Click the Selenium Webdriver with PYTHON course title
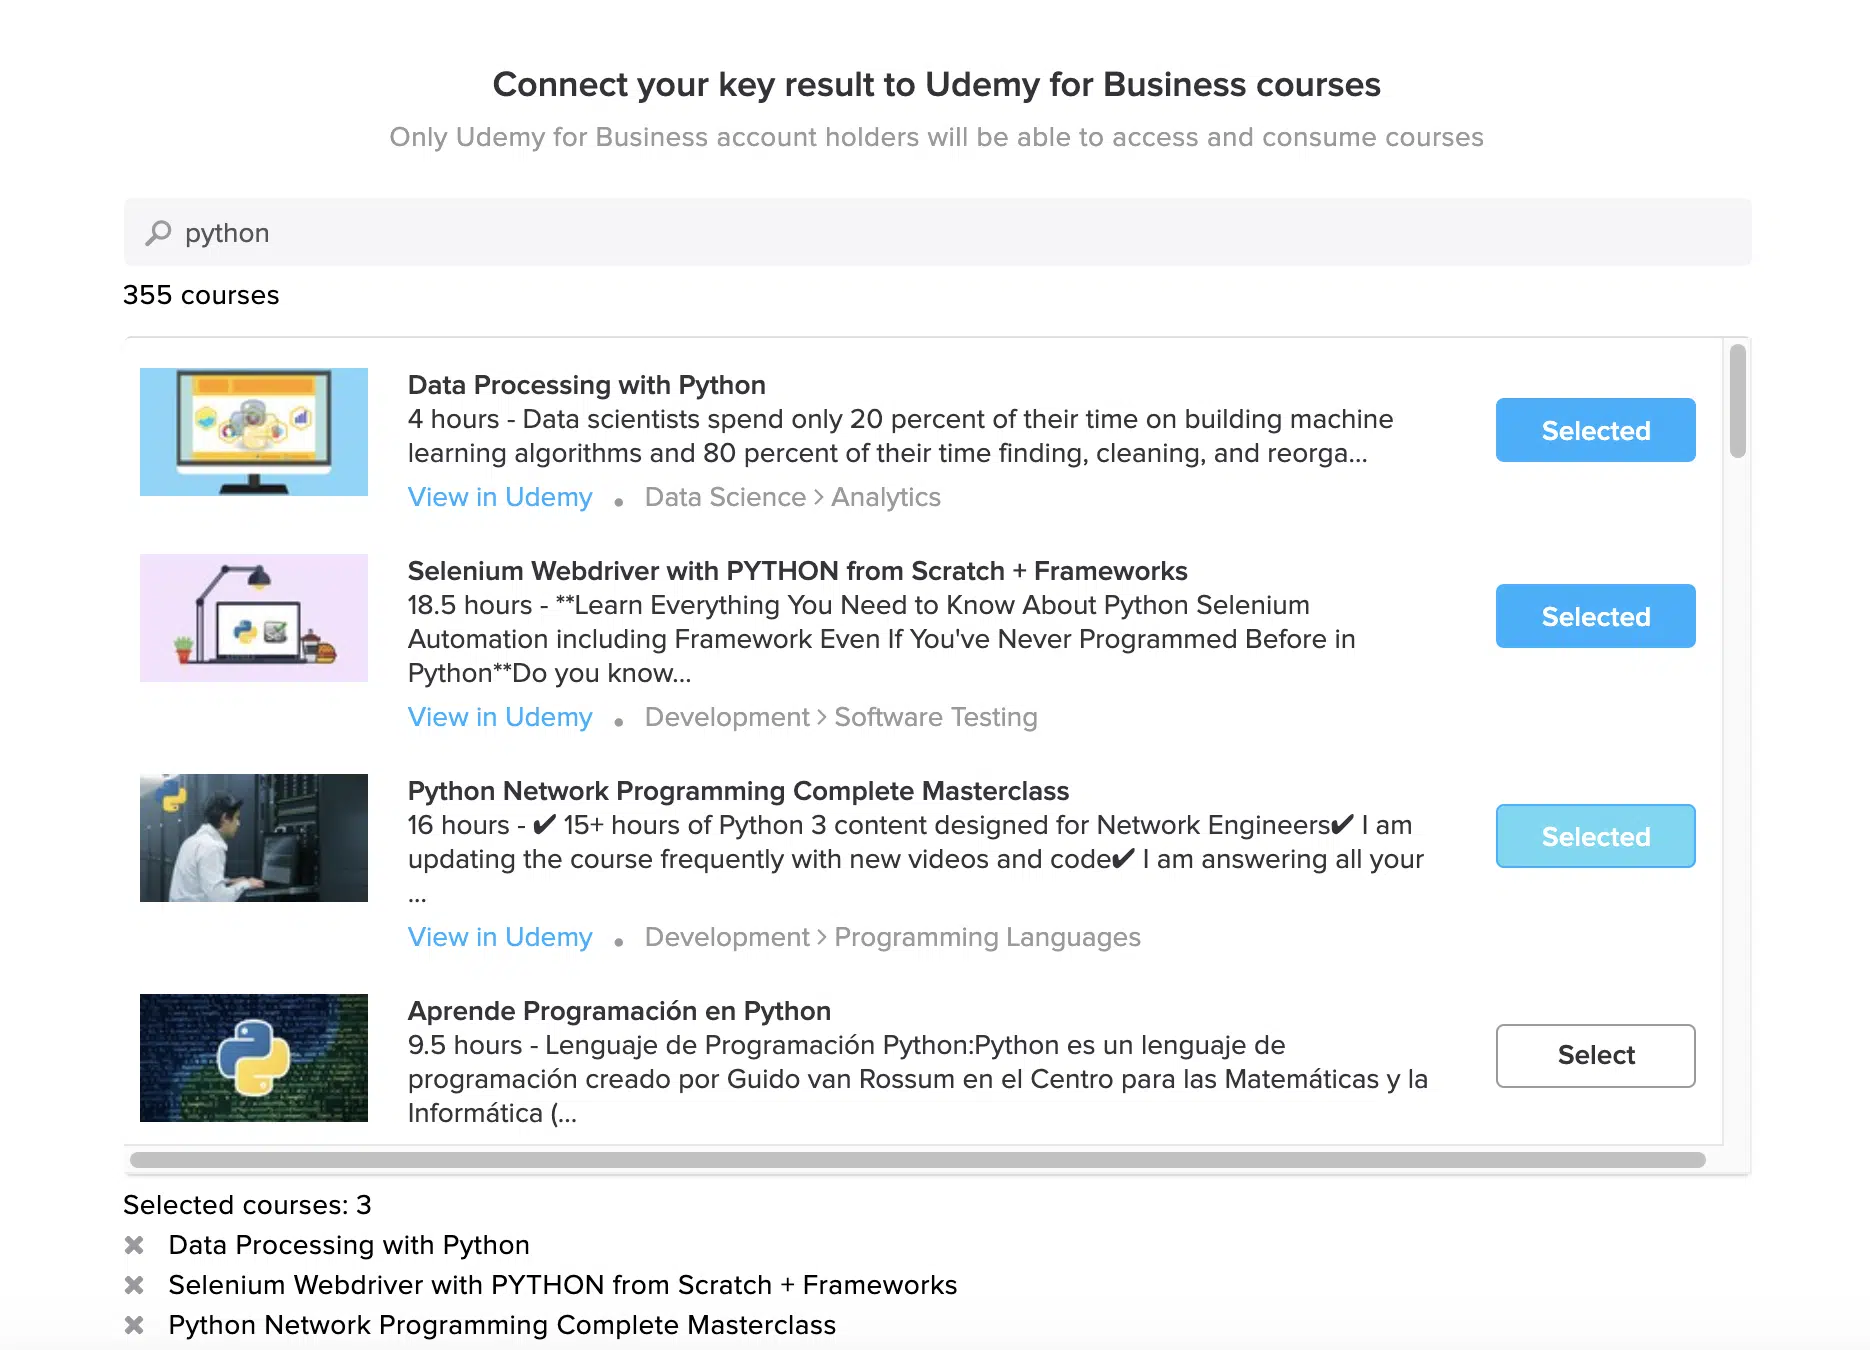 coord(798,571)
